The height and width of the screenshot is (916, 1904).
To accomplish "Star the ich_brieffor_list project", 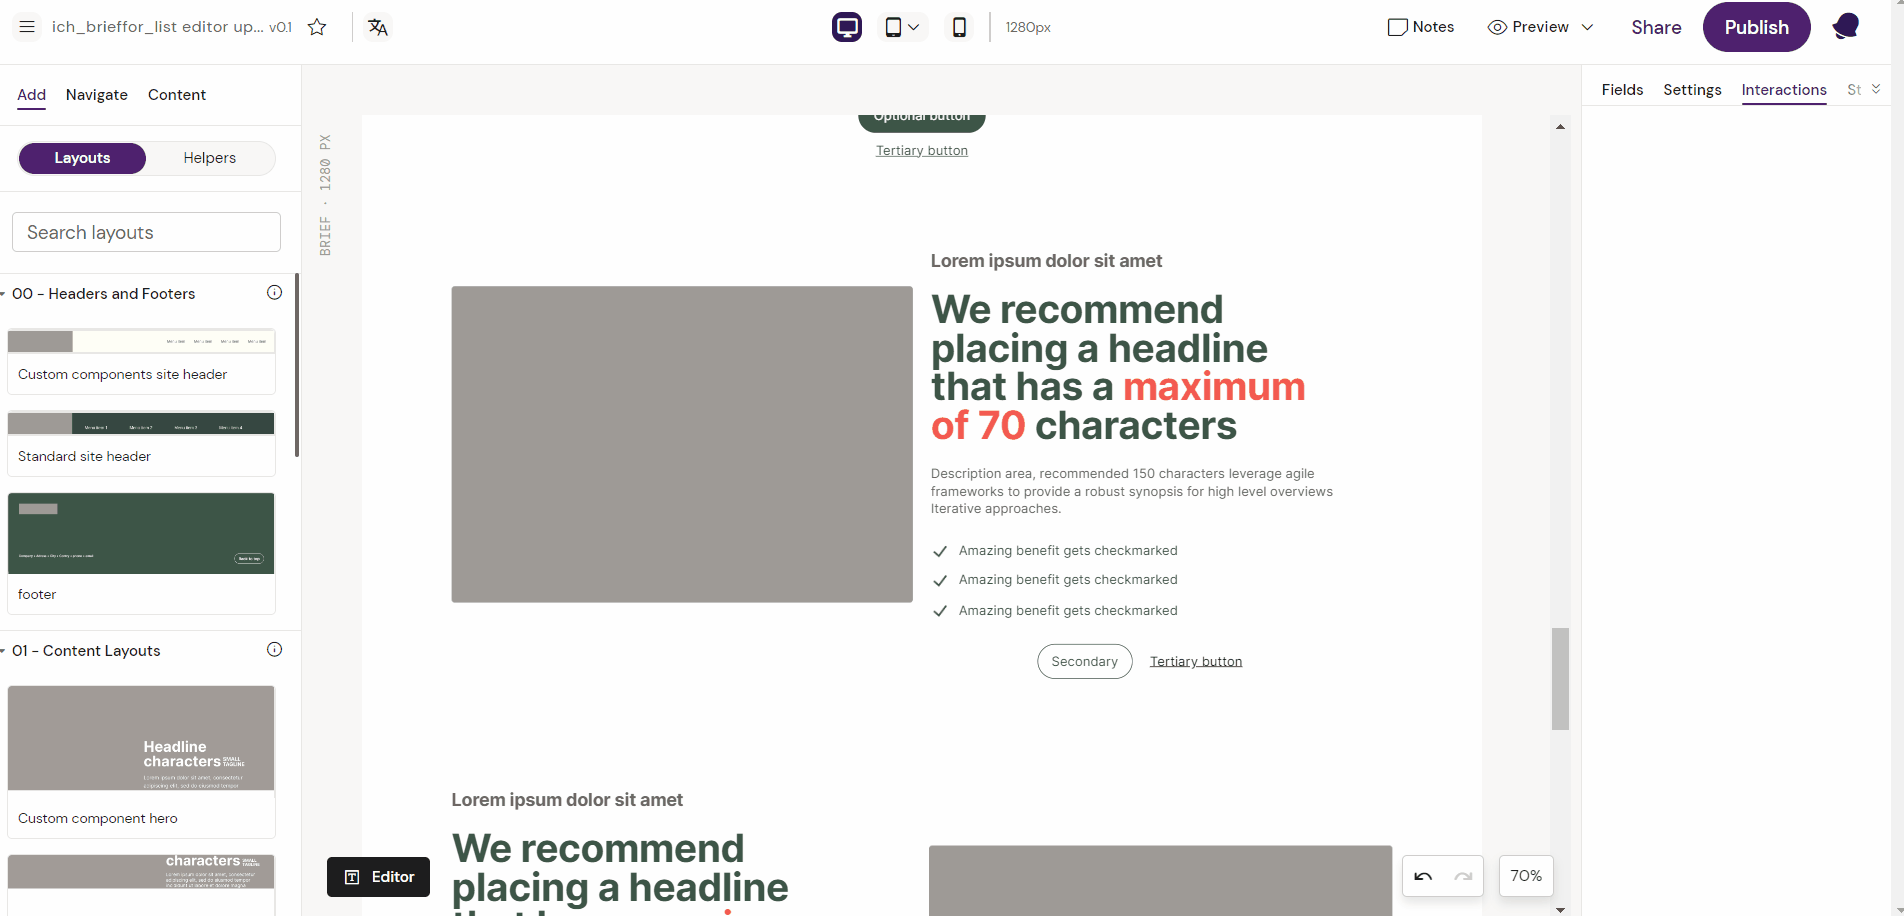I will pos(317,28).
